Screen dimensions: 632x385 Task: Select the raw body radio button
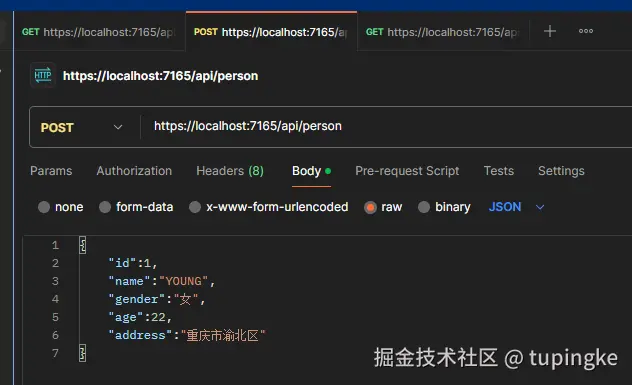pos(370,207)
